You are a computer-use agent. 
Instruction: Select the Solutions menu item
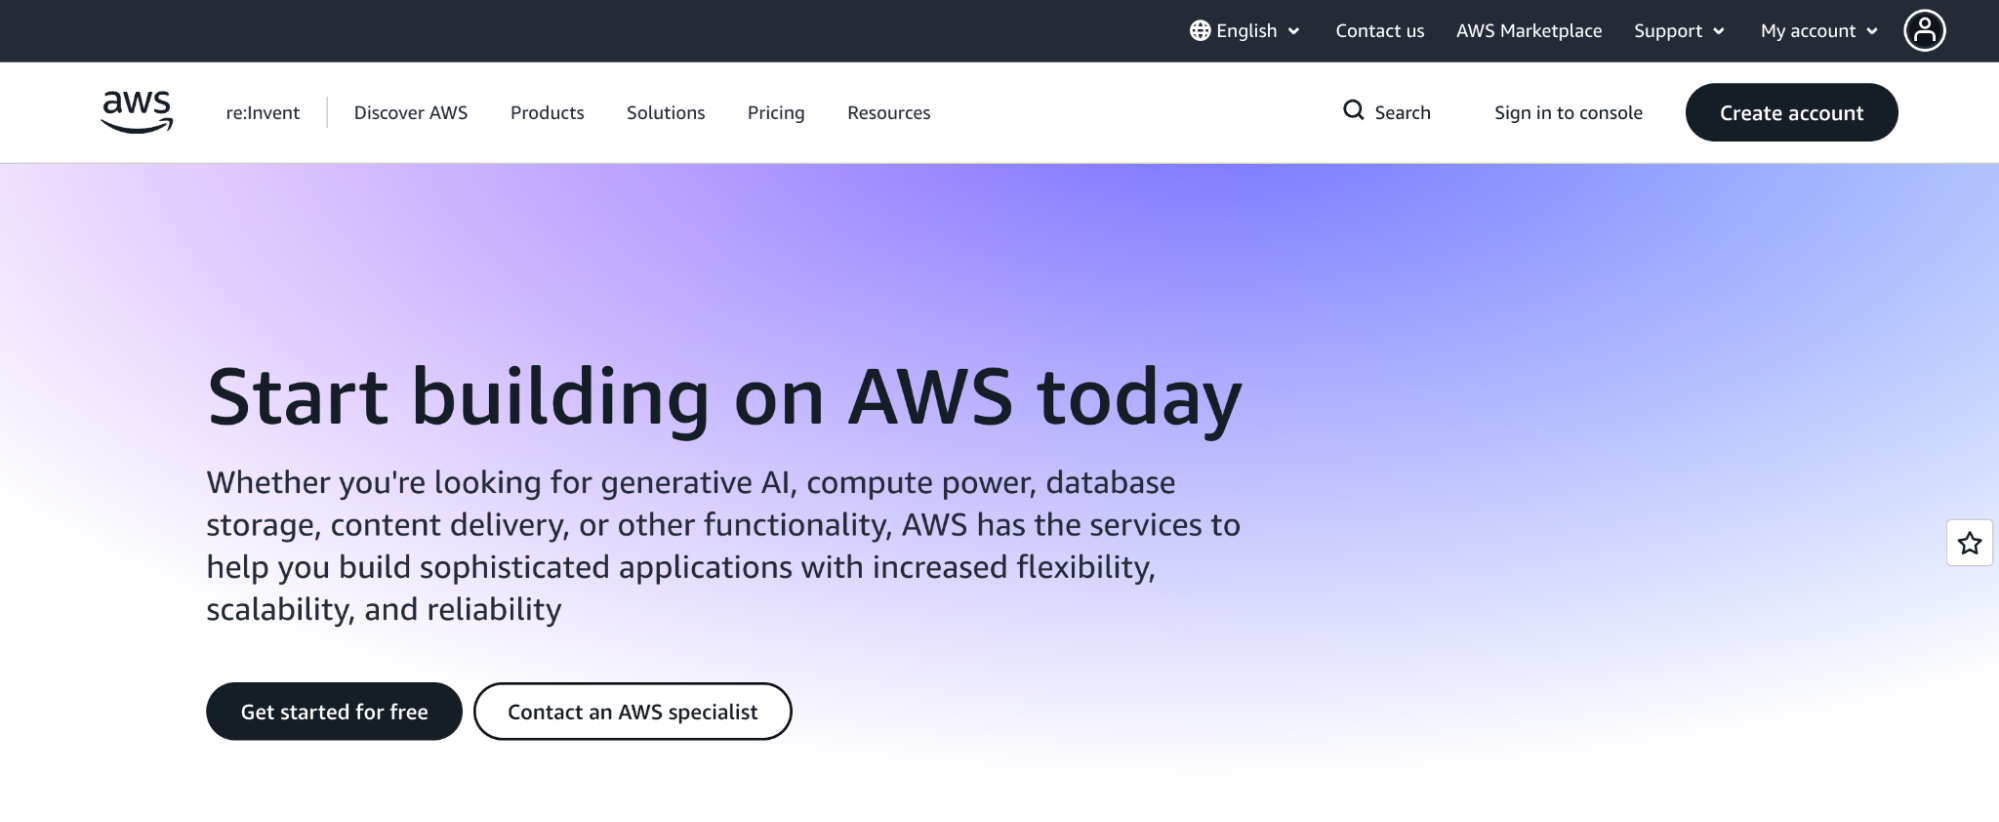click(x=665, y=112)
